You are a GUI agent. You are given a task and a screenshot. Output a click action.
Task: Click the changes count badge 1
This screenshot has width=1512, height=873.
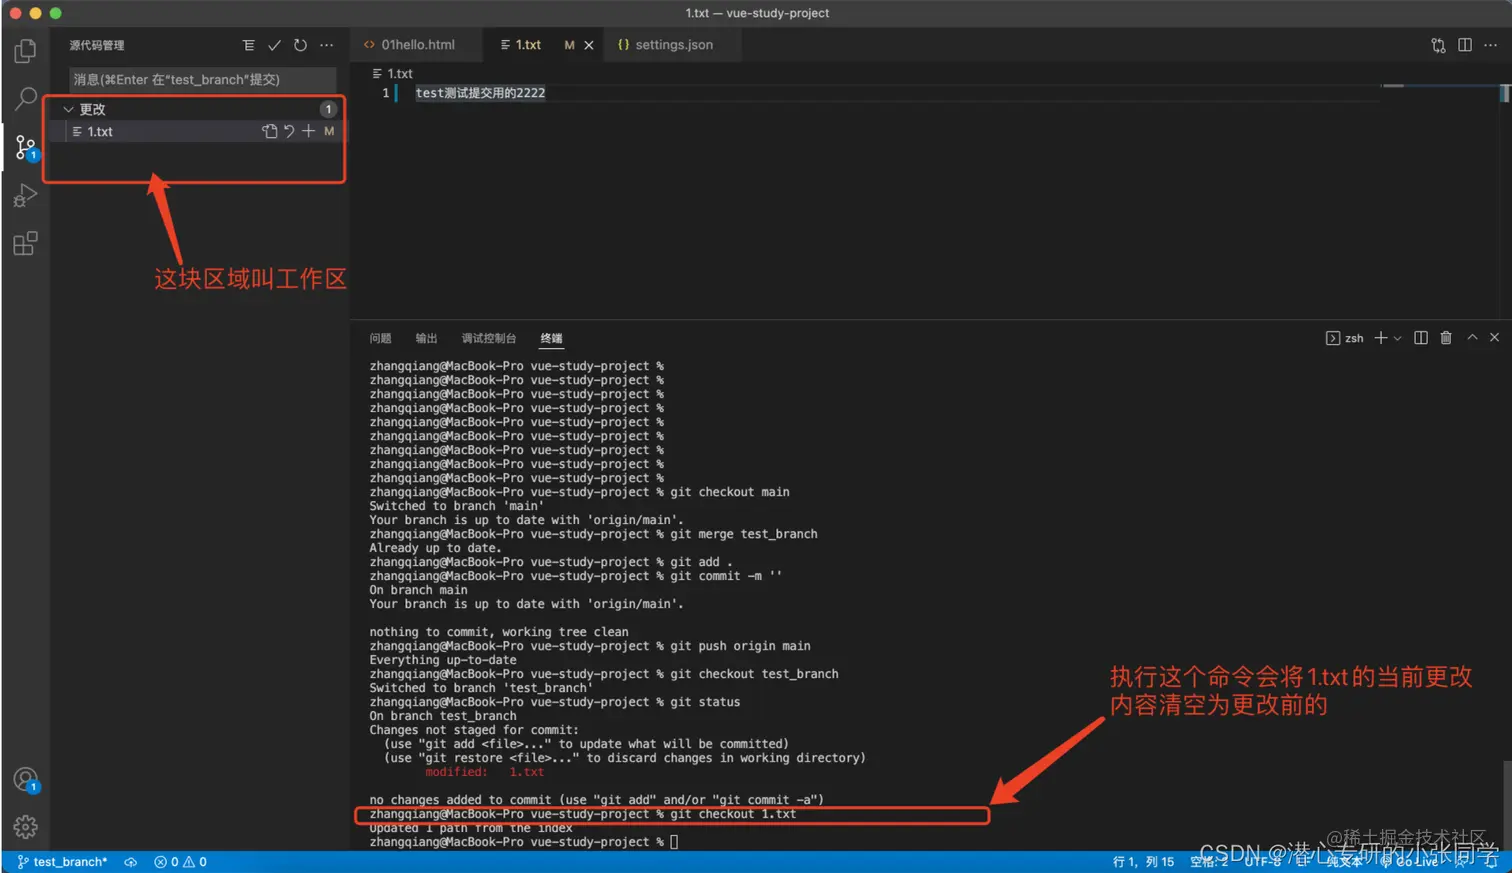pyautogui.click(x=327, y=109)
